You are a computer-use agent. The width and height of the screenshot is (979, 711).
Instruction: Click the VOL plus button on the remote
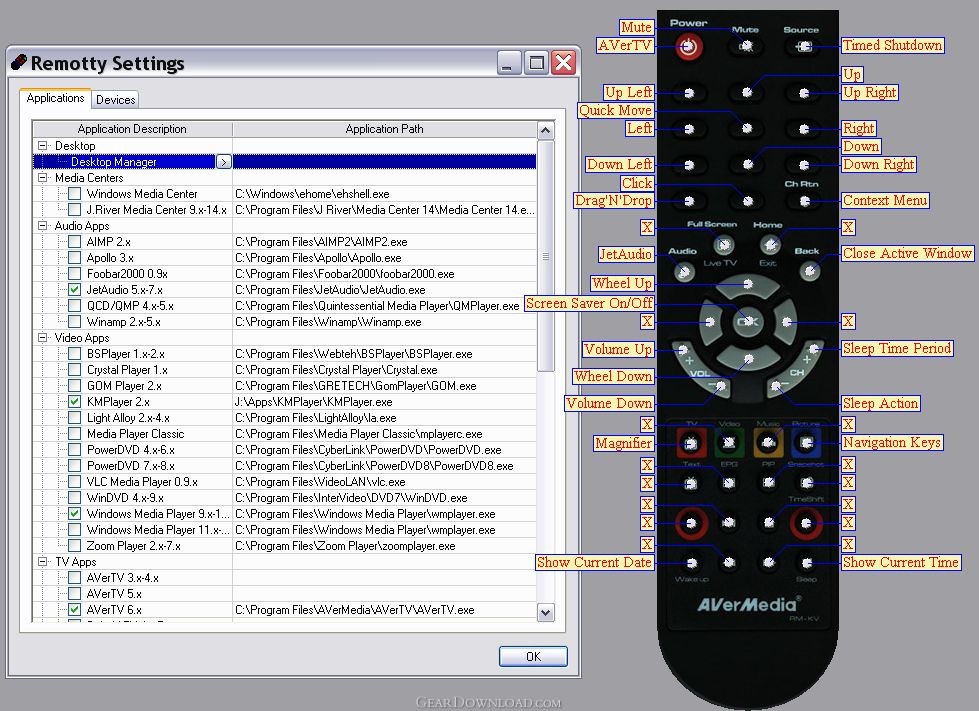(686, 355)
